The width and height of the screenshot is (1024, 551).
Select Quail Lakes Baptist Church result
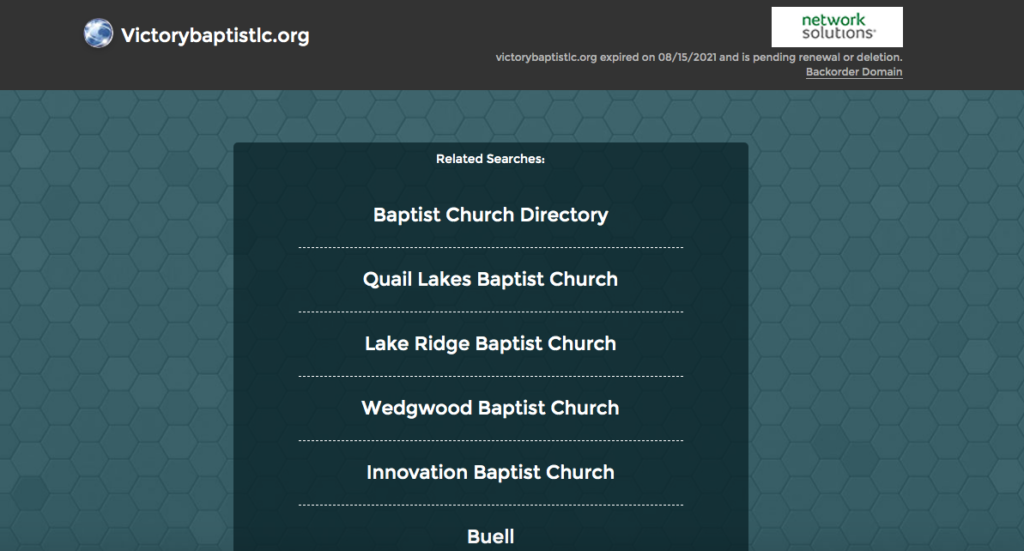(490, 279)
